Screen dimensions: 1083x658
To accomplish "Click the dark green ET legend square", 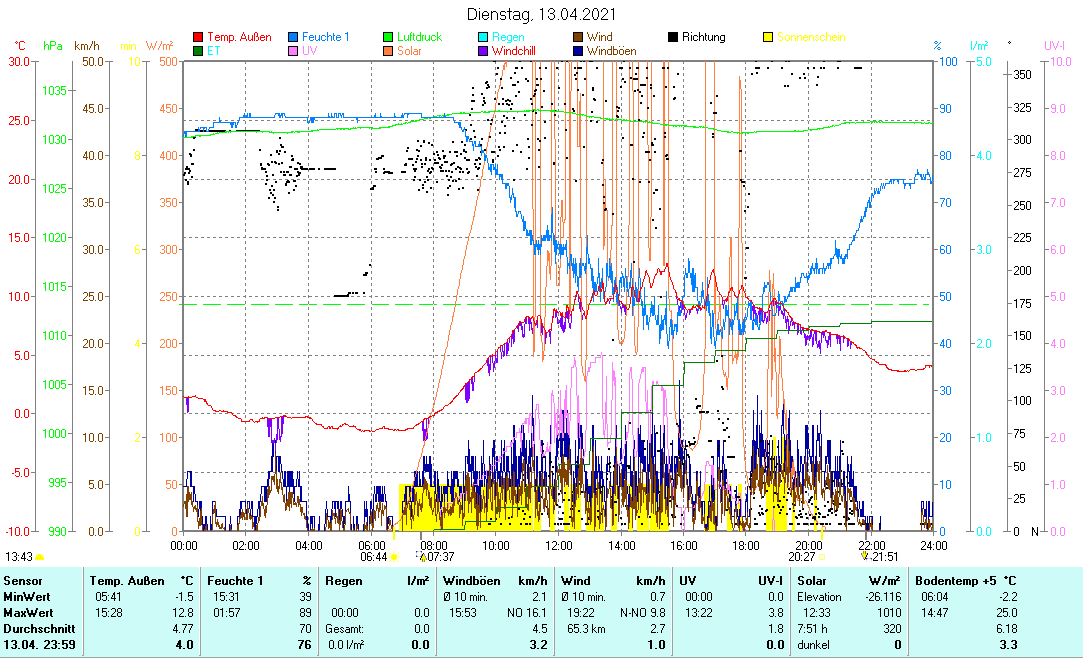I will [198, 51].
